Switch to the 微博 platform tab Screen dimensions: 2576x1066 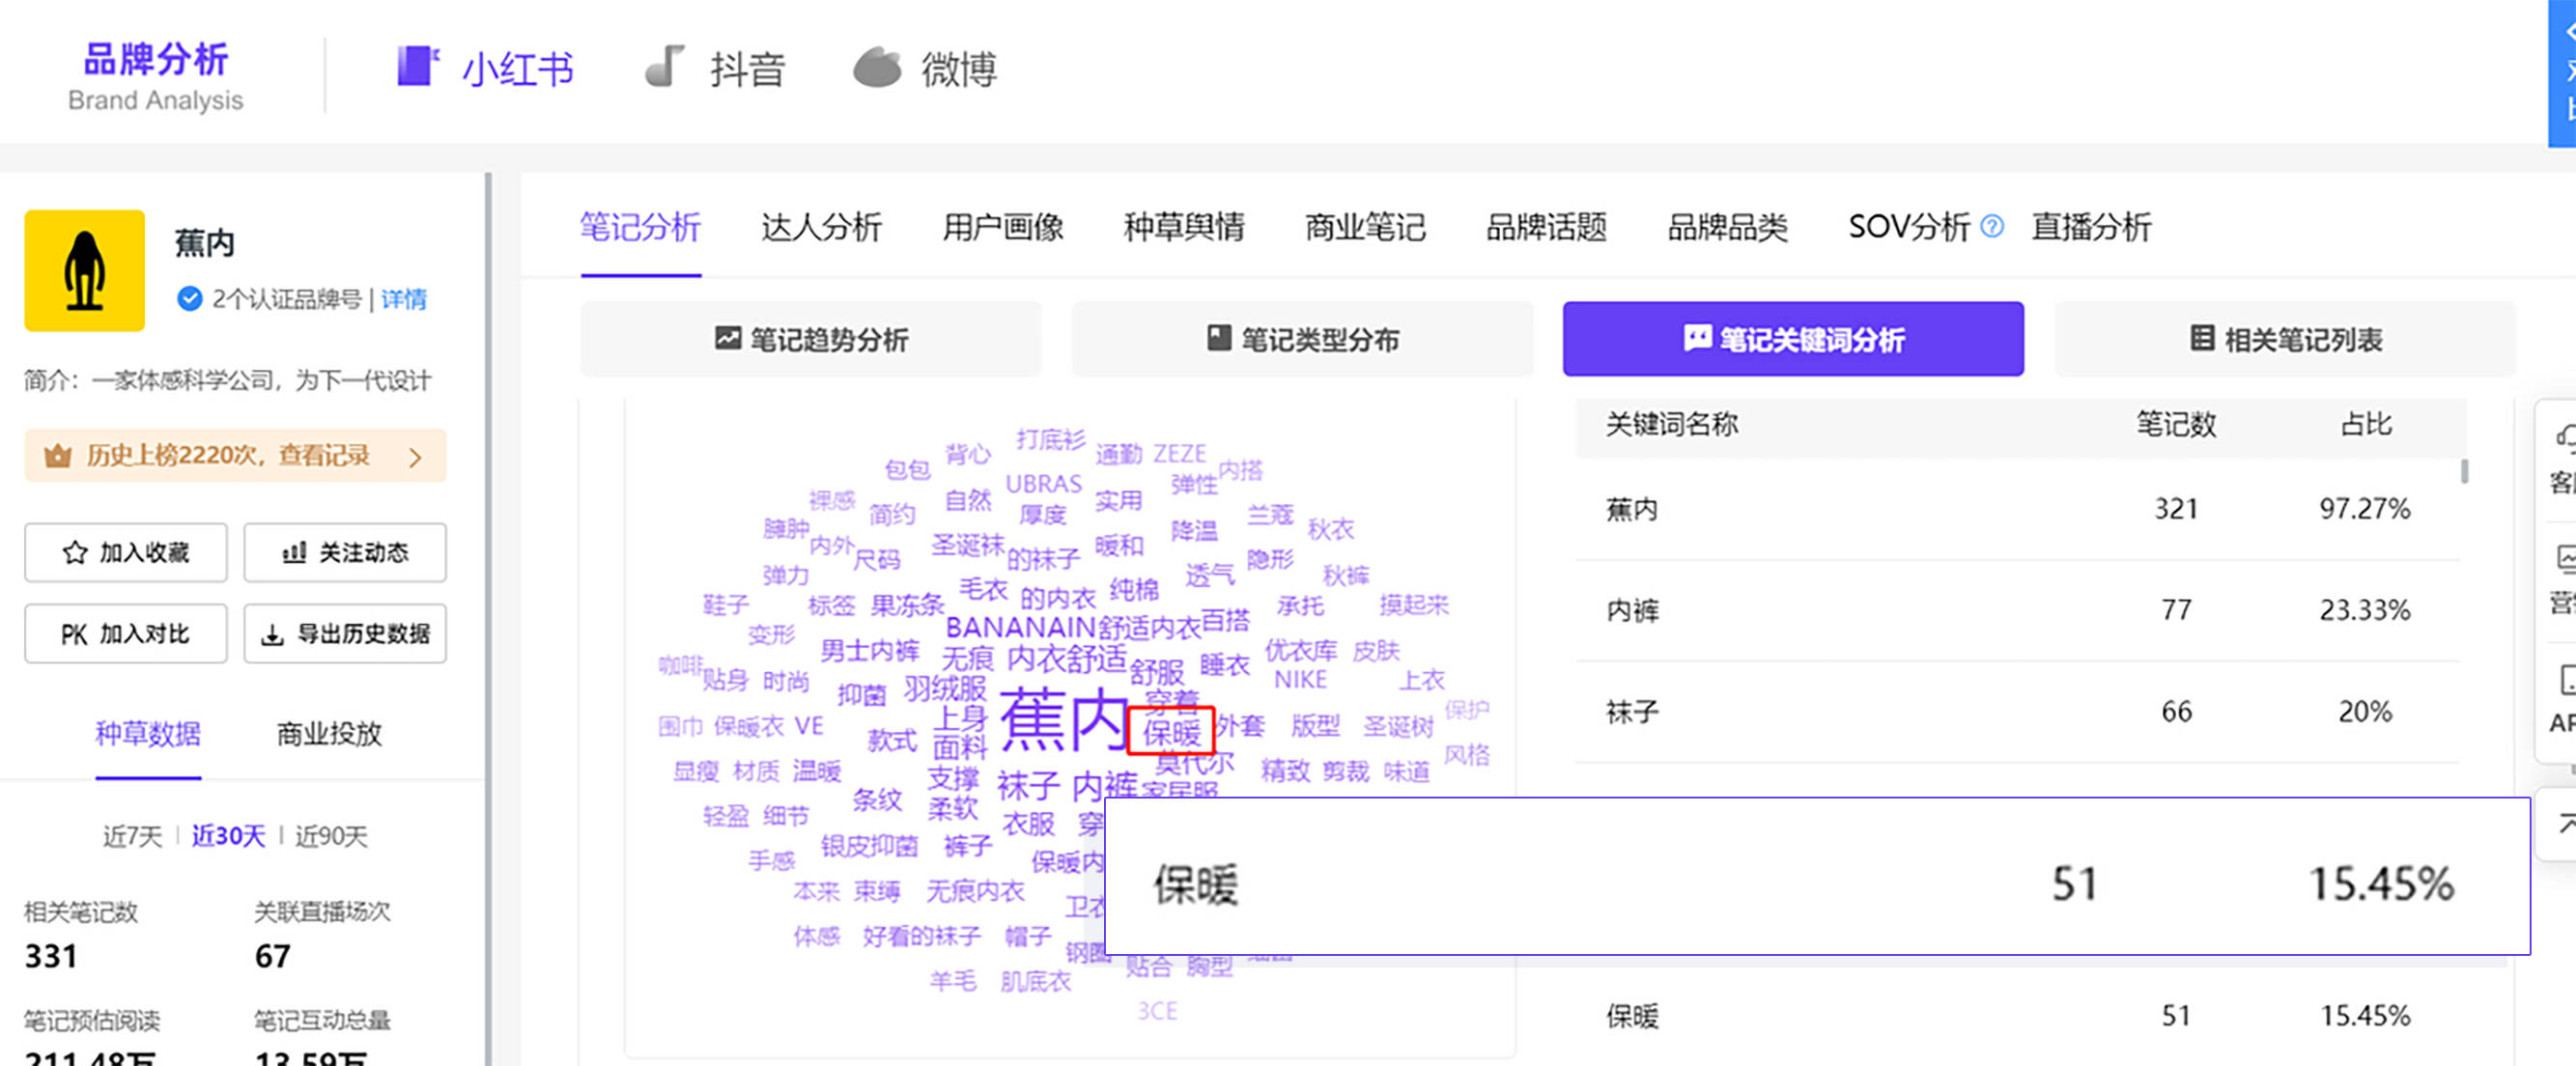coord(925,69)
